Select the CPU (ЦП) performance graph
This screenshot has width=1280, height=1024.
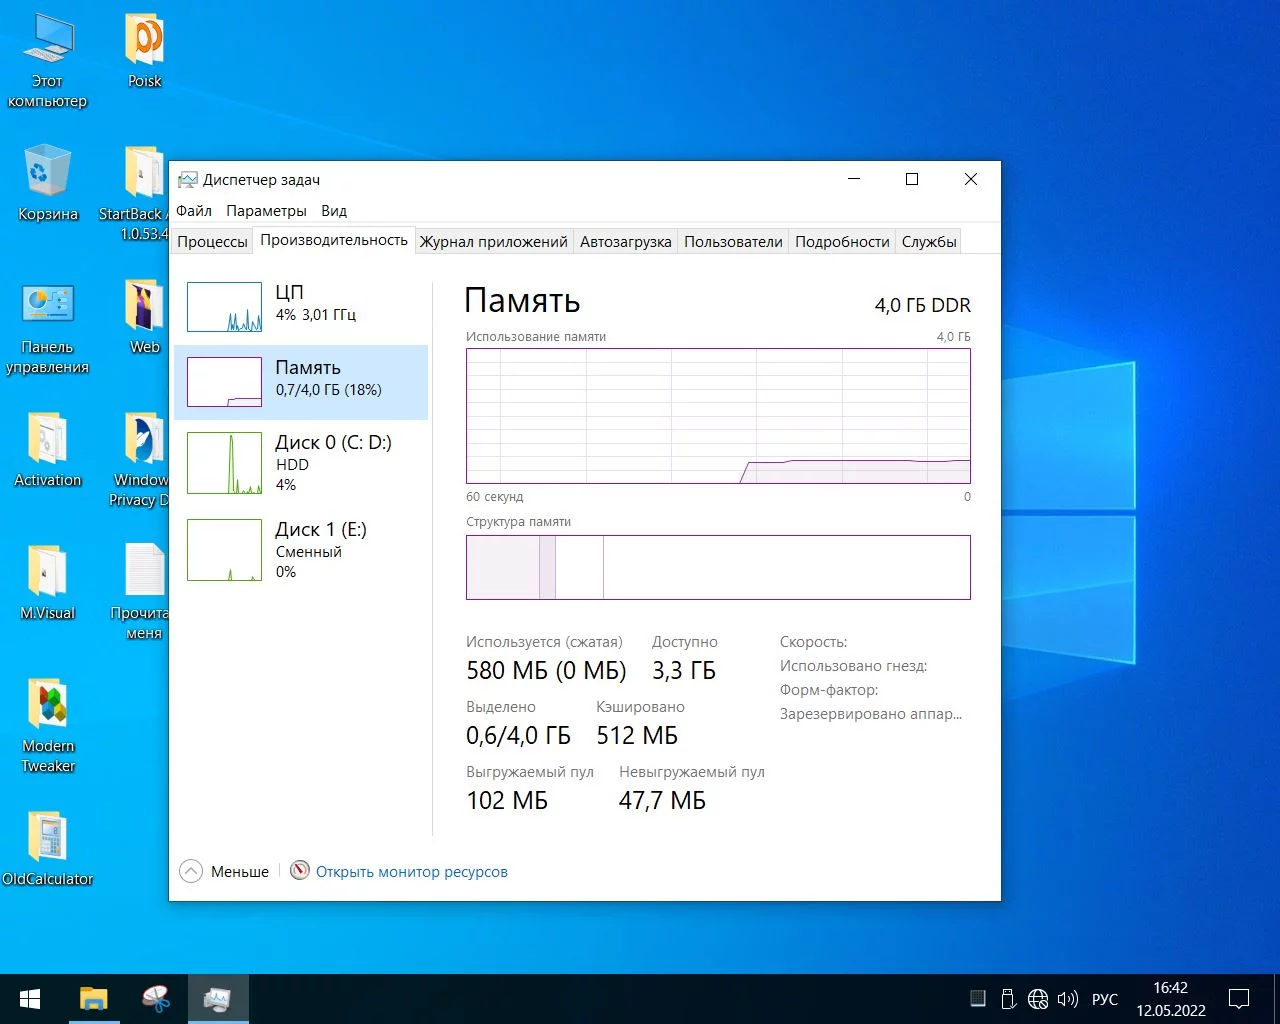pos(225,307)
